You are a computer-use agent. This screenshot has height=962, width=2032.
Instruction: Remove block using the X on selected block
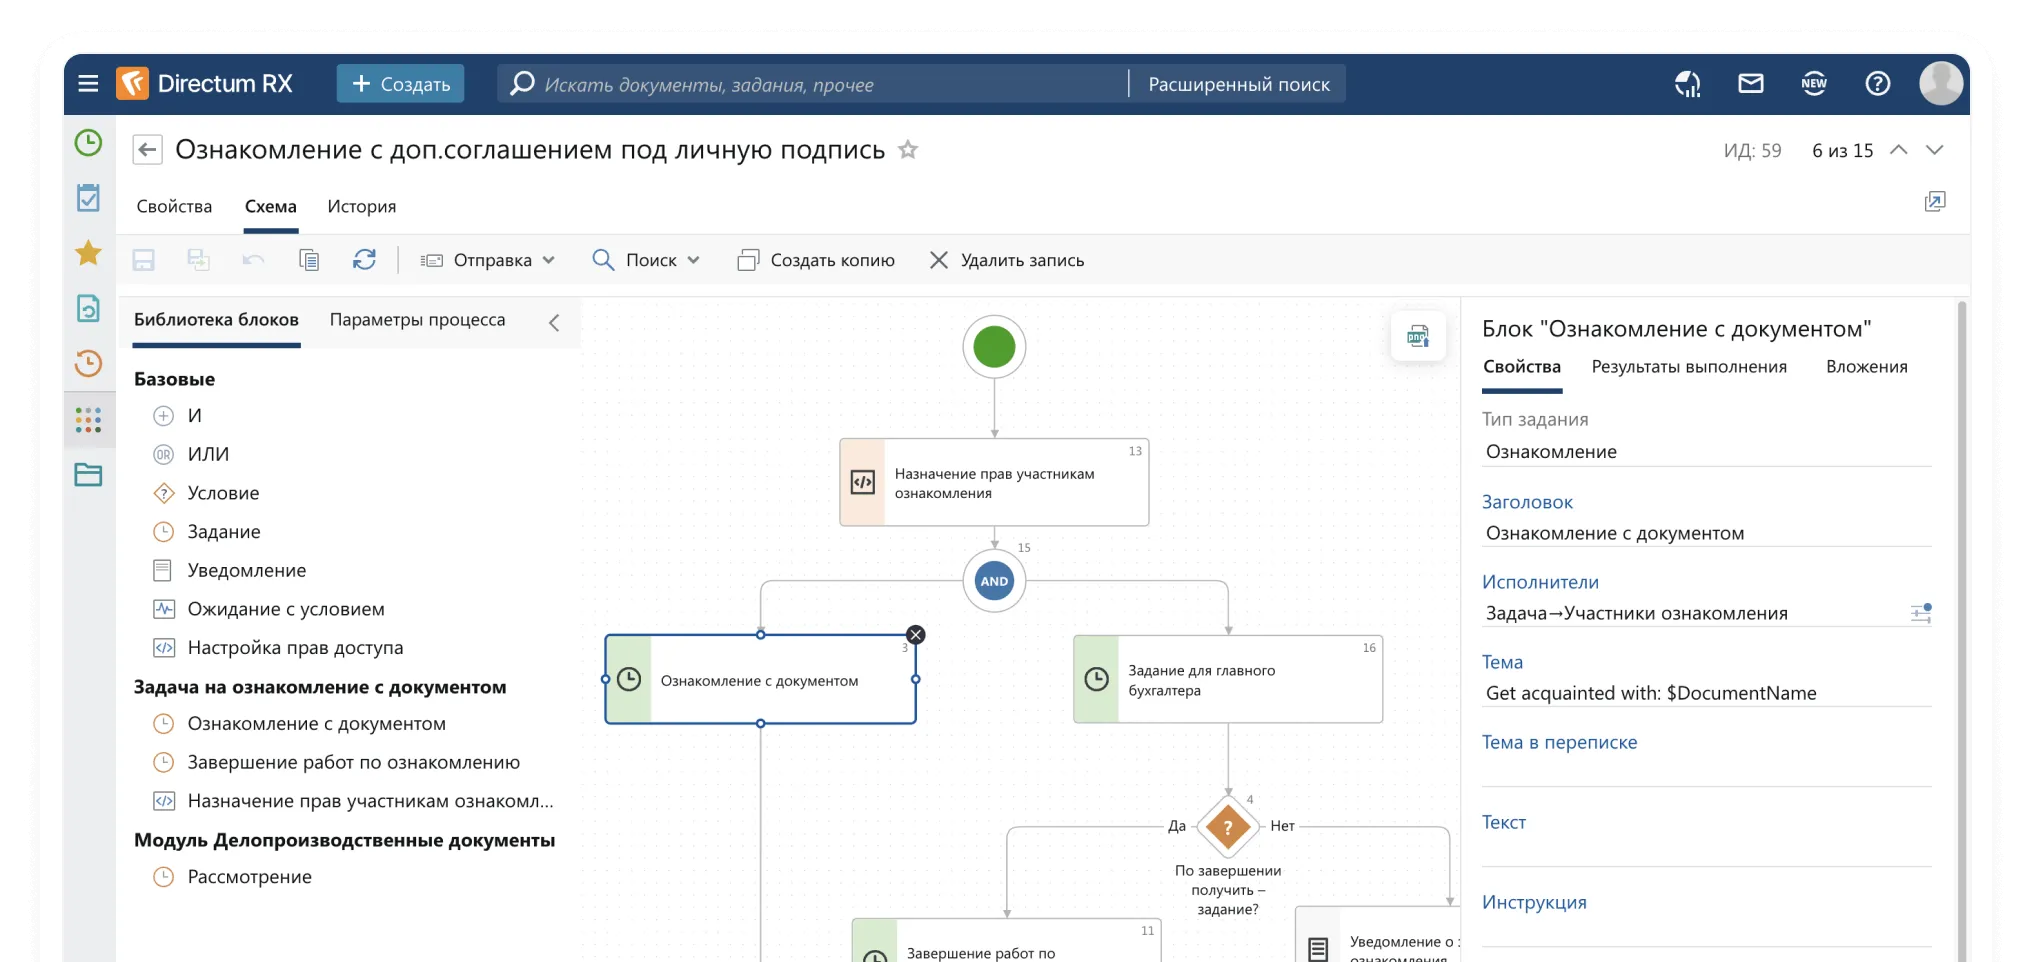click(915, 635)
